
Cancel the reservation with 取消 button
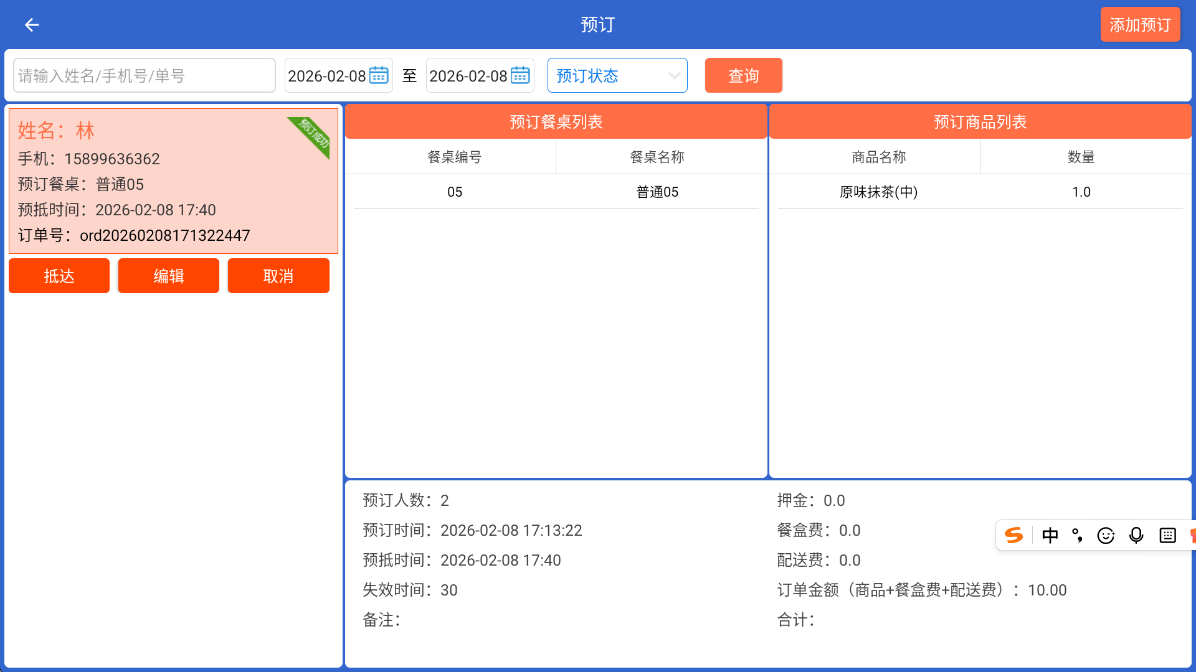point(278,276)
